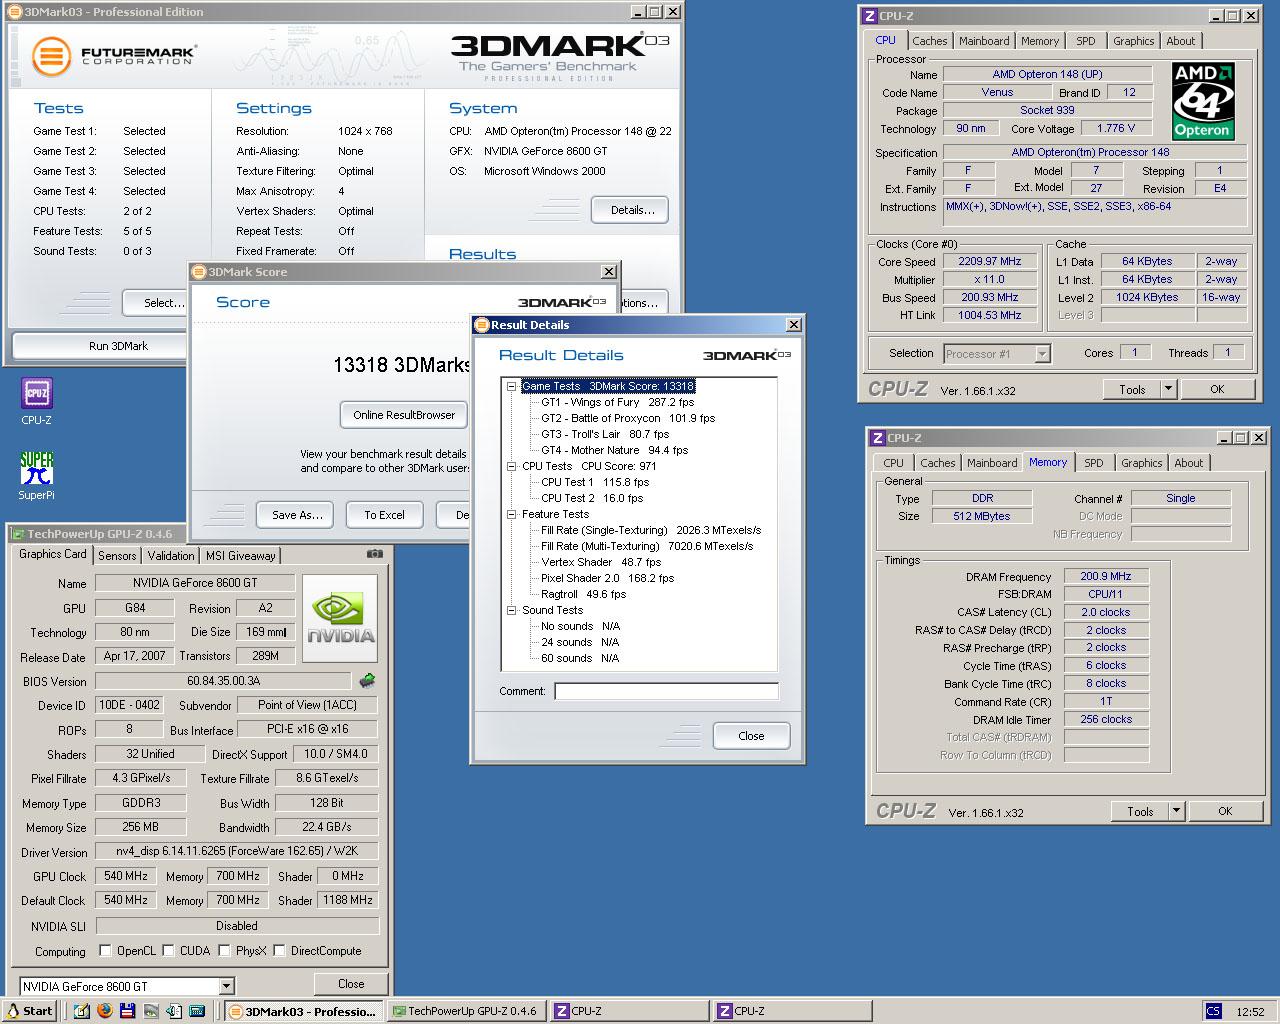Click Save As... in the 3DMark Score dialog
The width and height of the screenshot is (1280, 1024).
coord(297,515)
